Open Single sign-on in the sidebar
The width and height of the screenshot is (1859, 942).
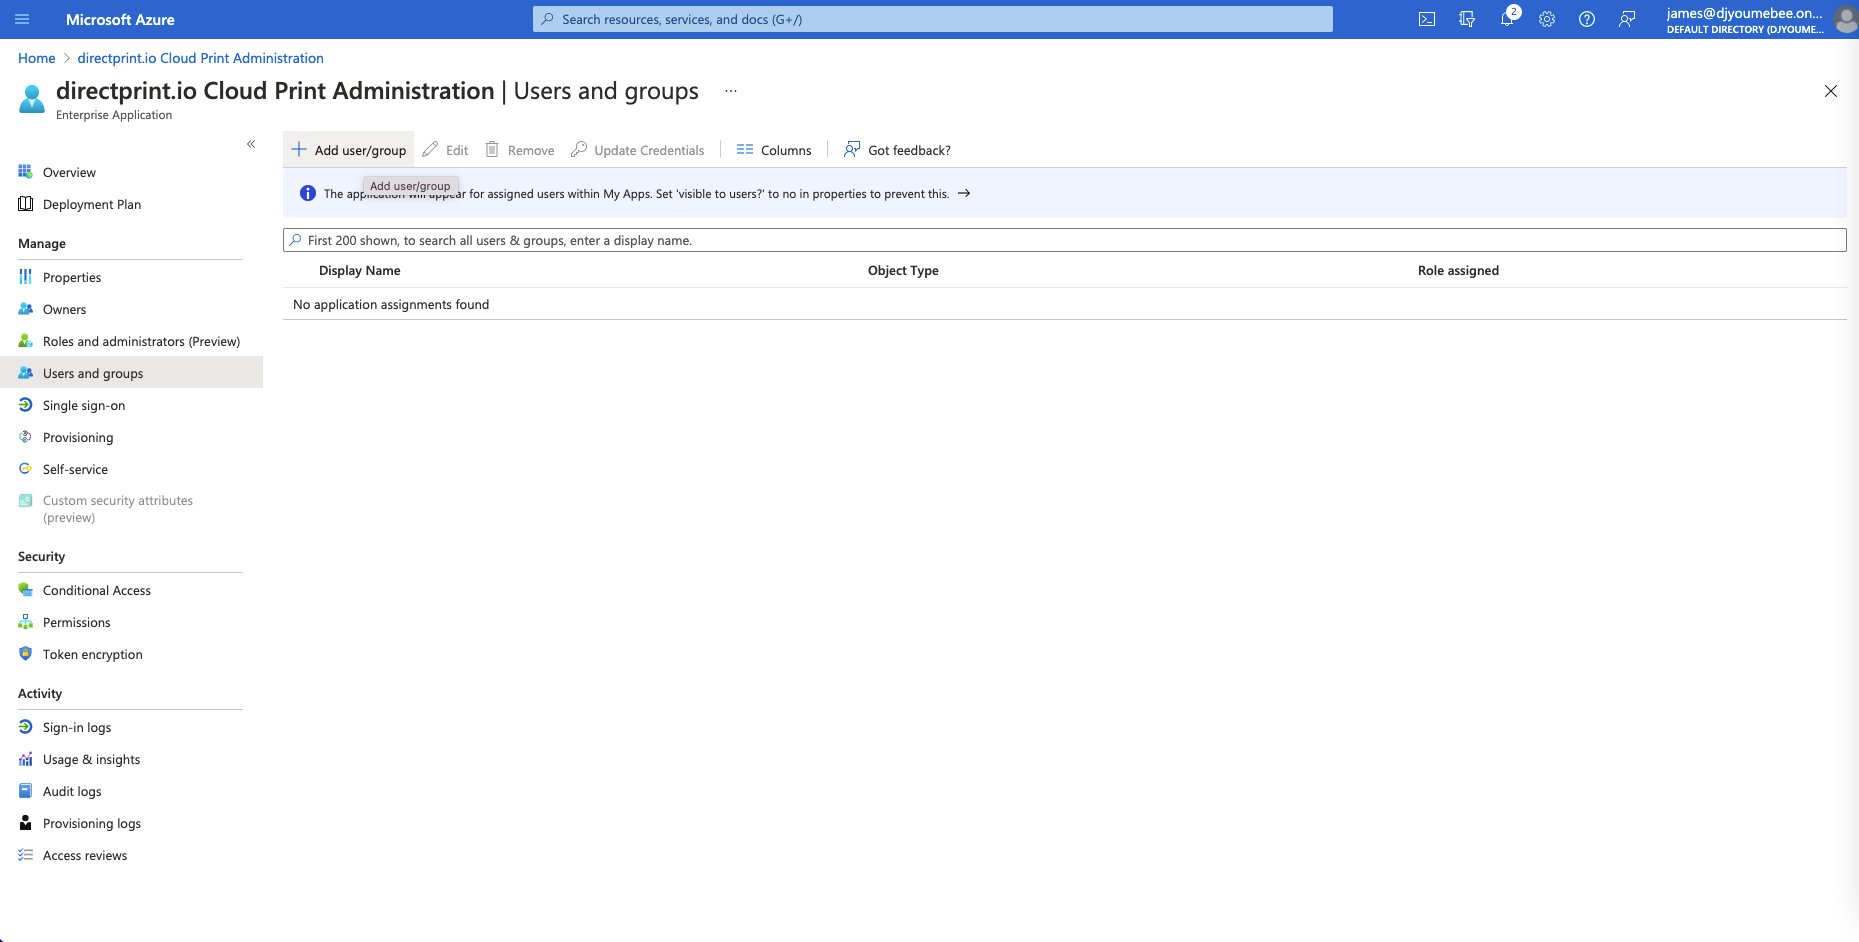(x=84, y=405)
